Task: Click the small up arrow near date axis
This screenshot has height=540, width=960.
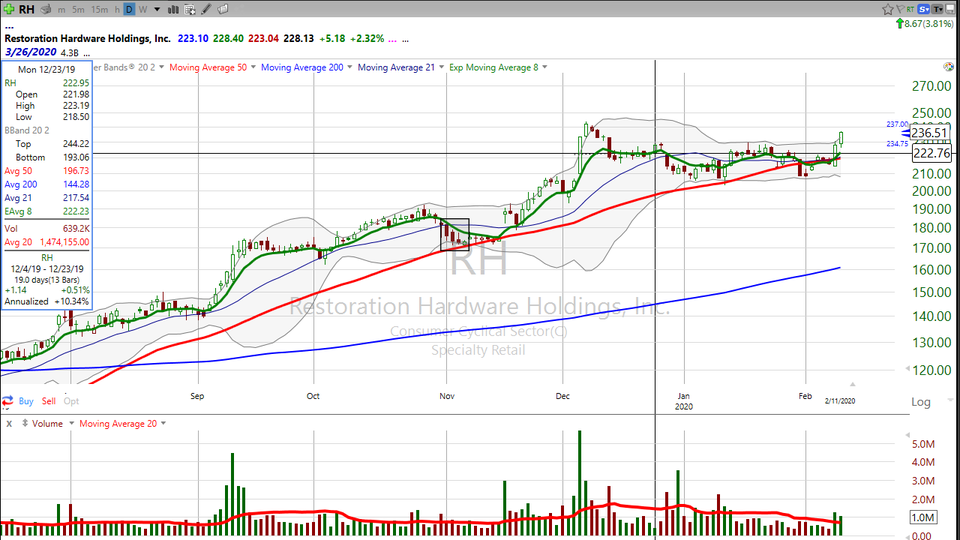Action: click(x=852, y=384)
